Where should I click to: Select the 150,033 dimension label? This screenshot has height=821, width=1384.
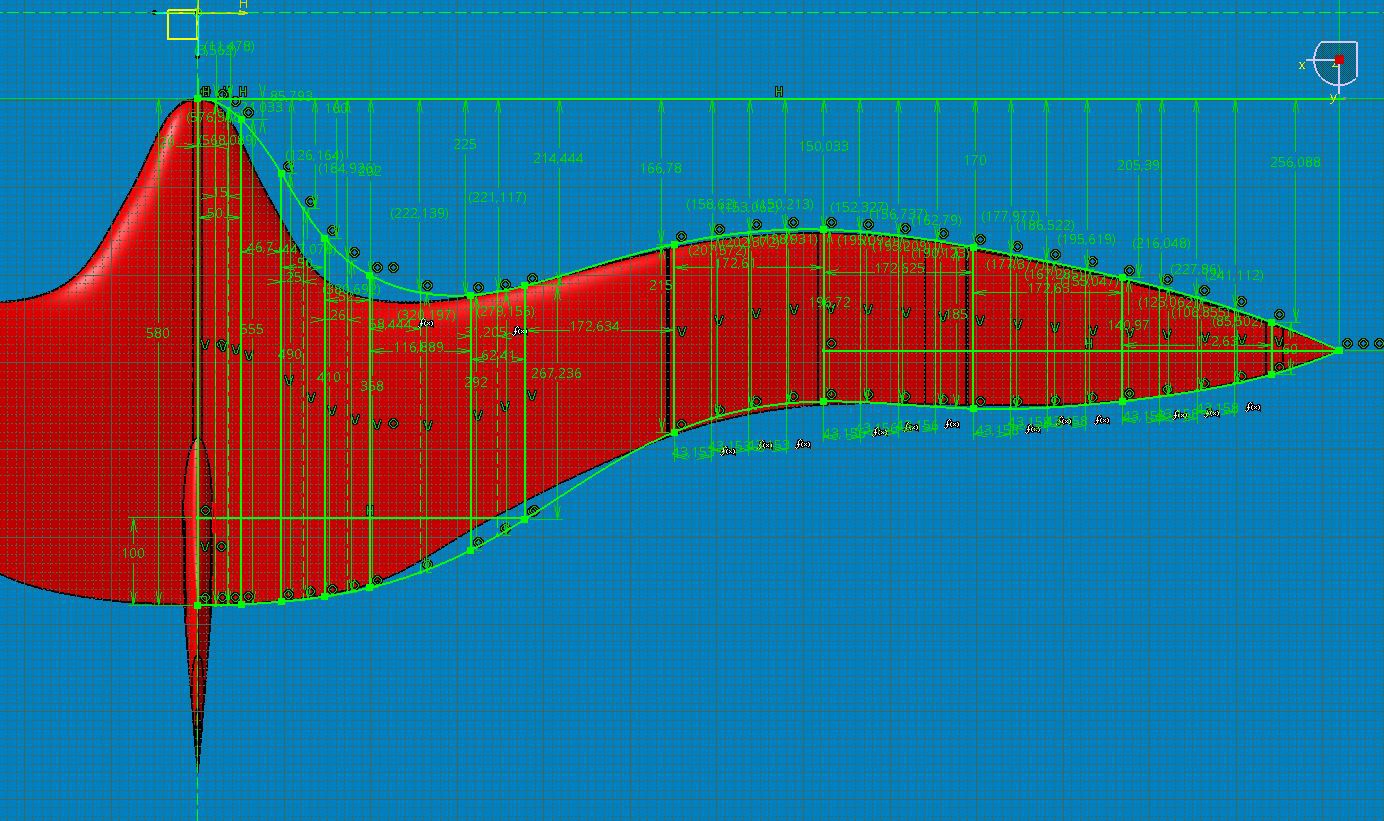pyautogui.click(x=823, y=146)
